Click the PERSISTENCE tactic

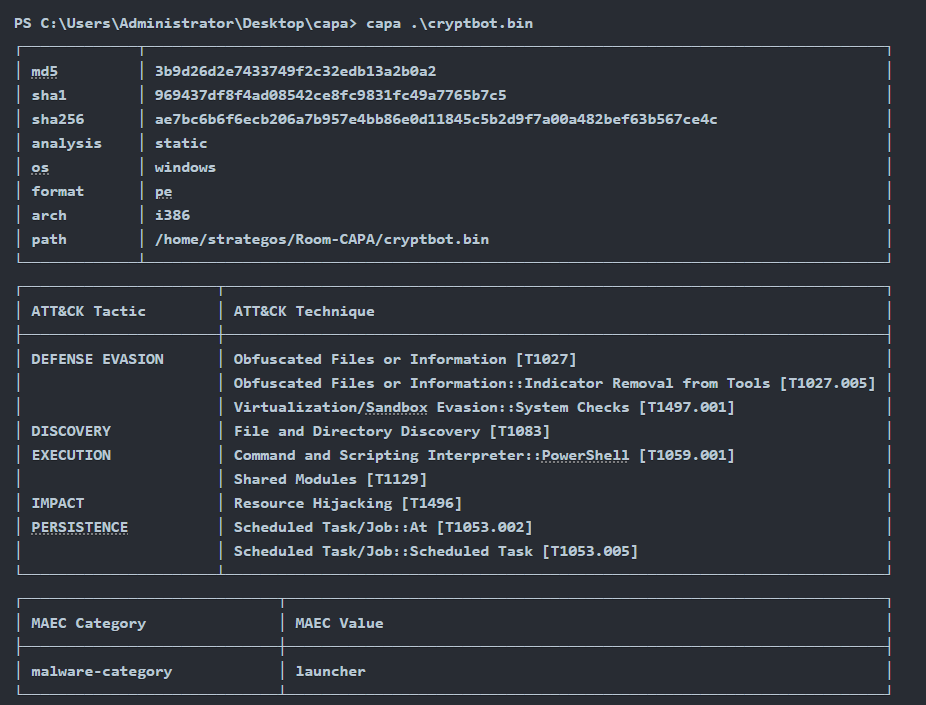(80, 527)
